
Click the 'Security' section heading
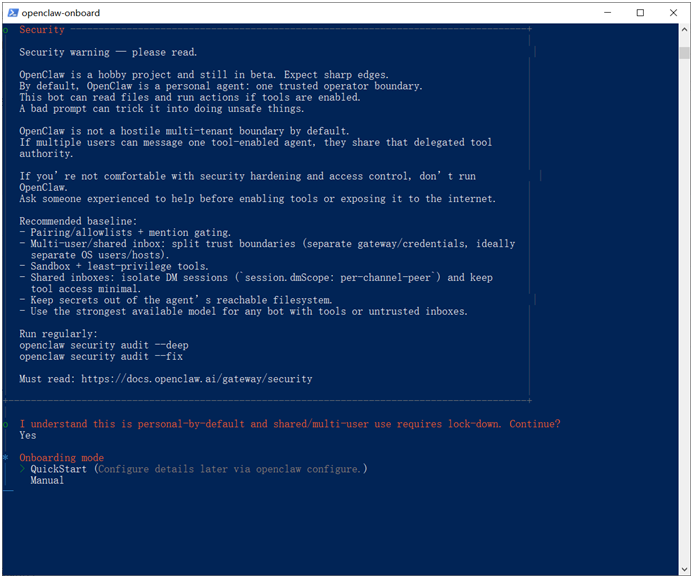point(42,30)
